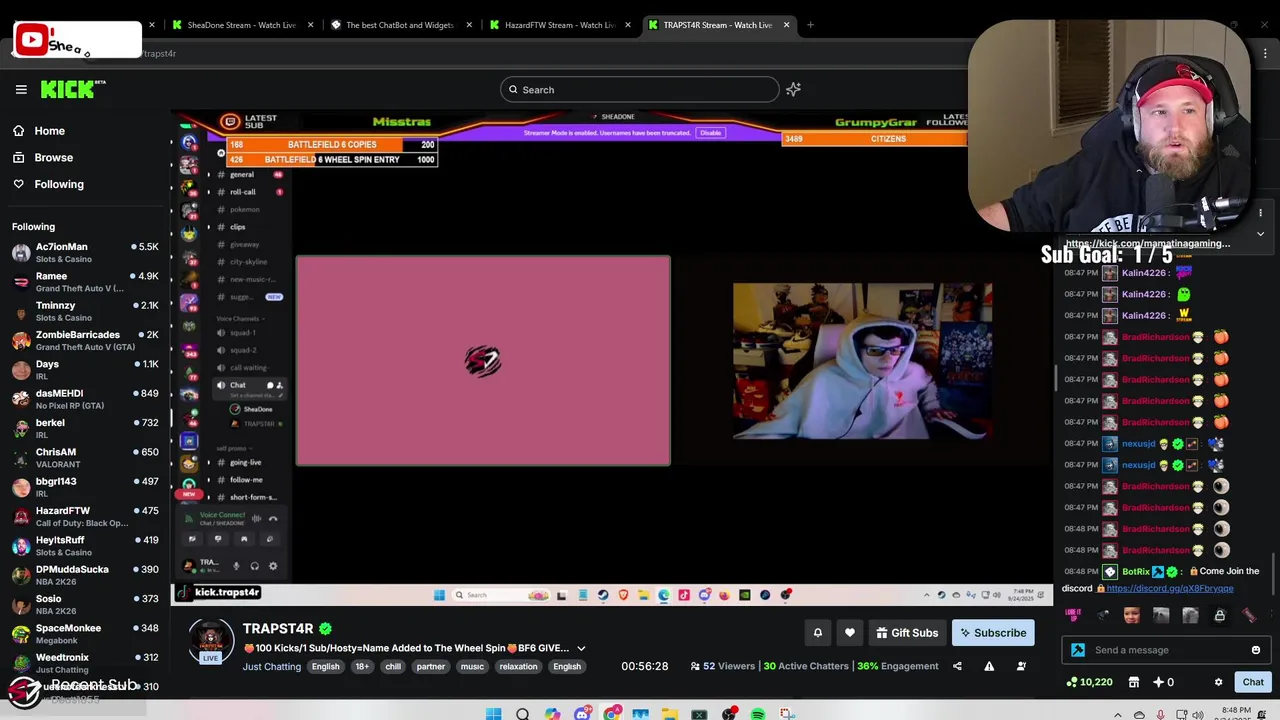Viewport: 1280px width, 720px height.
Task: Click the Disable streamer mode button
Action: 710,133
